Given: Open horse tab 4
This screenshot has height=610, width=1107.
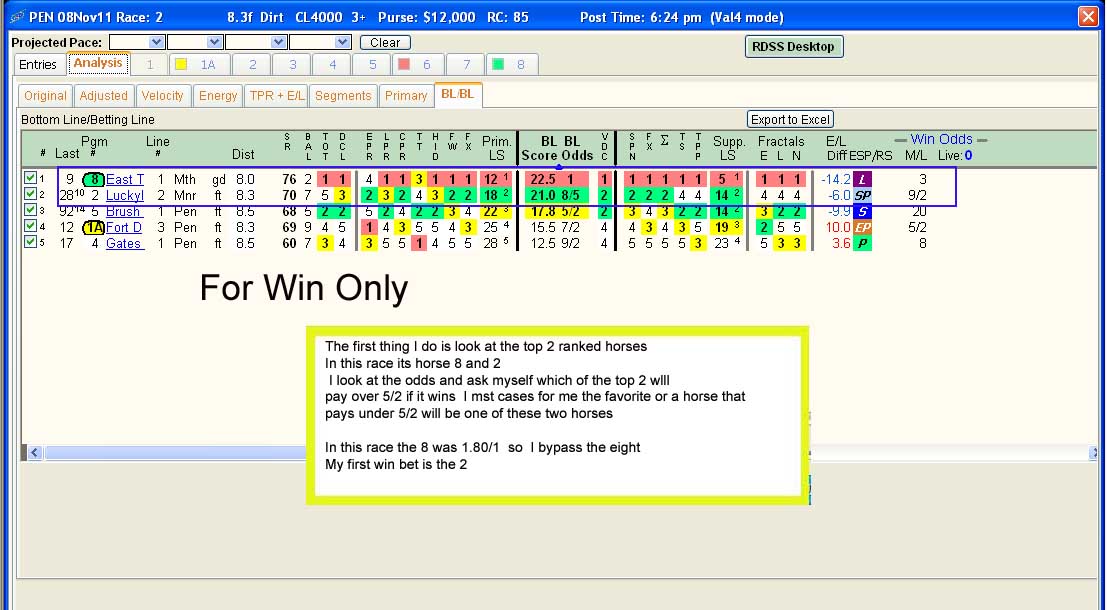Looking at the screenshot, I should 333,64.
